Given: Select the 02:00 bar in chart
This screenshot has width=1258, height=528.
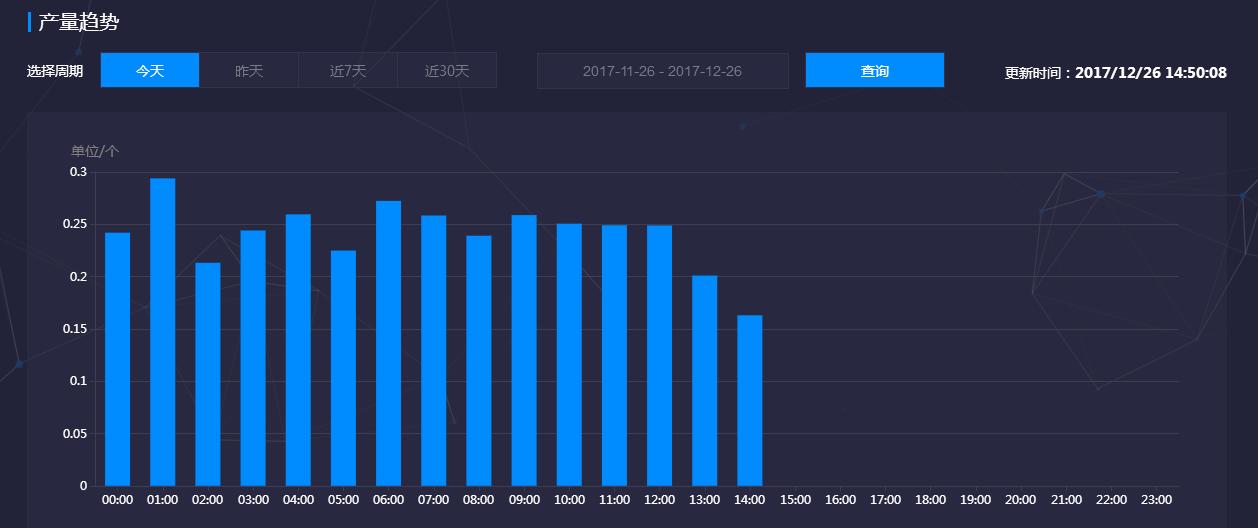Looking at the screenshot, I should point(208,375).
